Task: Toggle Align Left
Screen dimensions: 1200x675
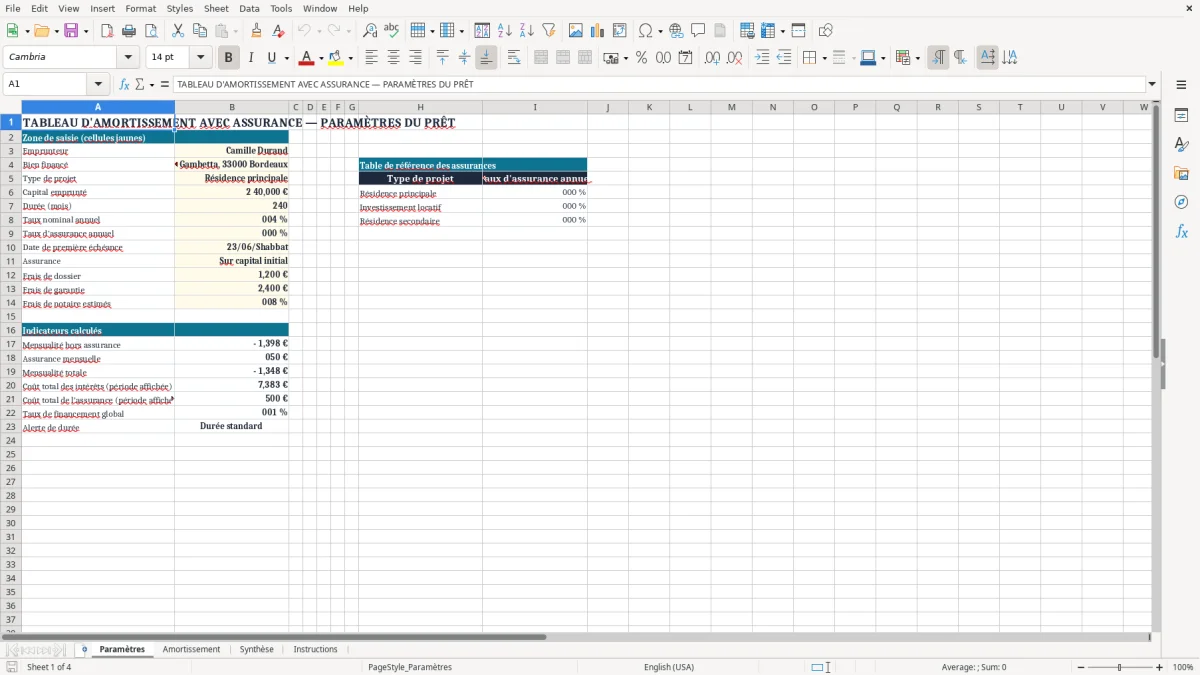Action: point(372,58)
